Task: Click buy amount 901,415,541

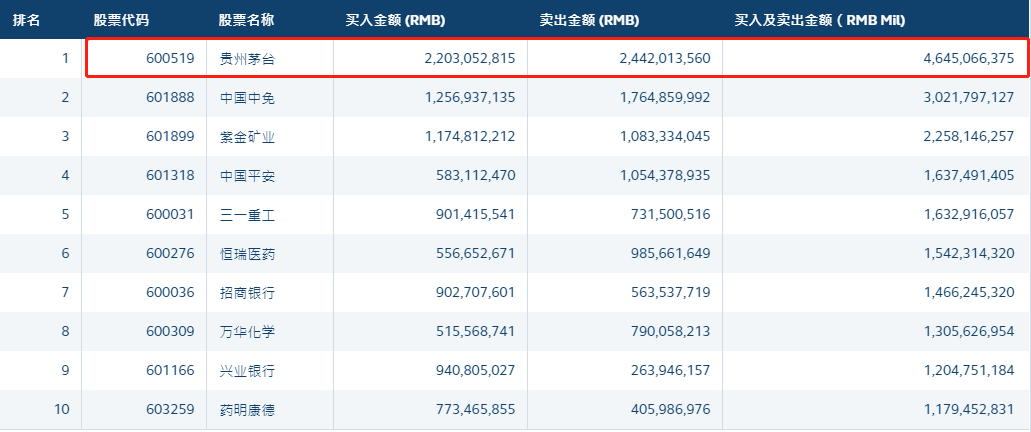Action: click(476, 214)
